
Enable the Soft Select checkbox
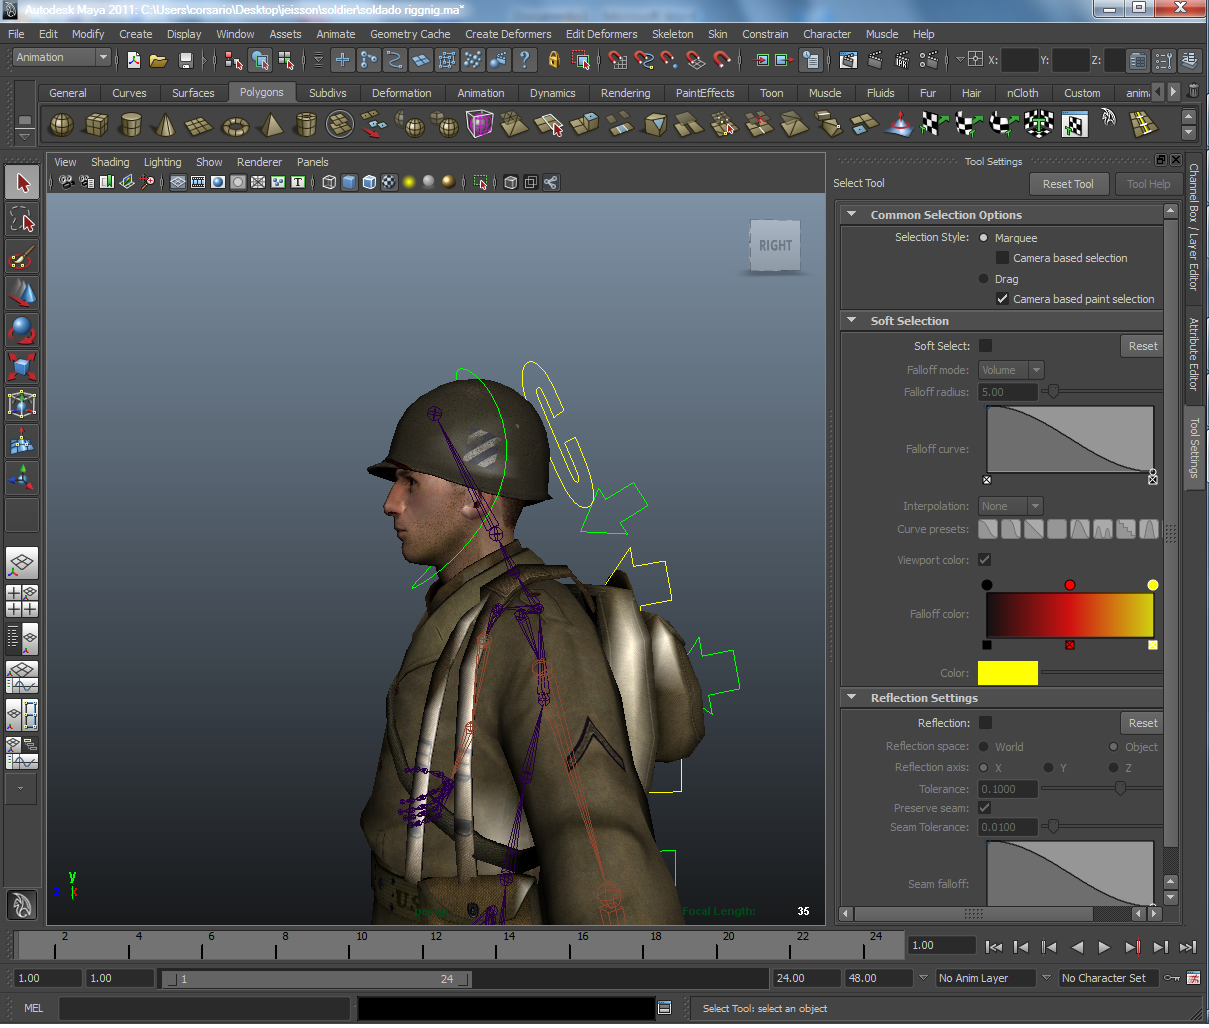tap(985, 346)
